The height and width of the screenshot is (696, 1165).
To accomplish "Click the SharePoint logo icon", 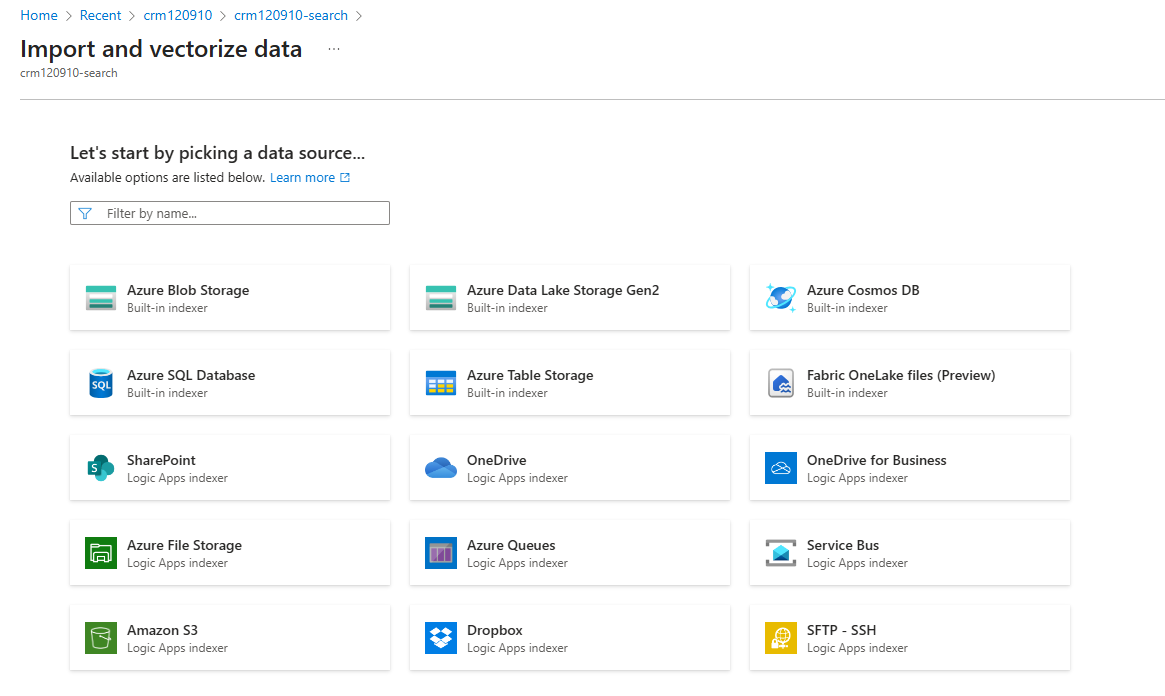I will pos(100,468).
